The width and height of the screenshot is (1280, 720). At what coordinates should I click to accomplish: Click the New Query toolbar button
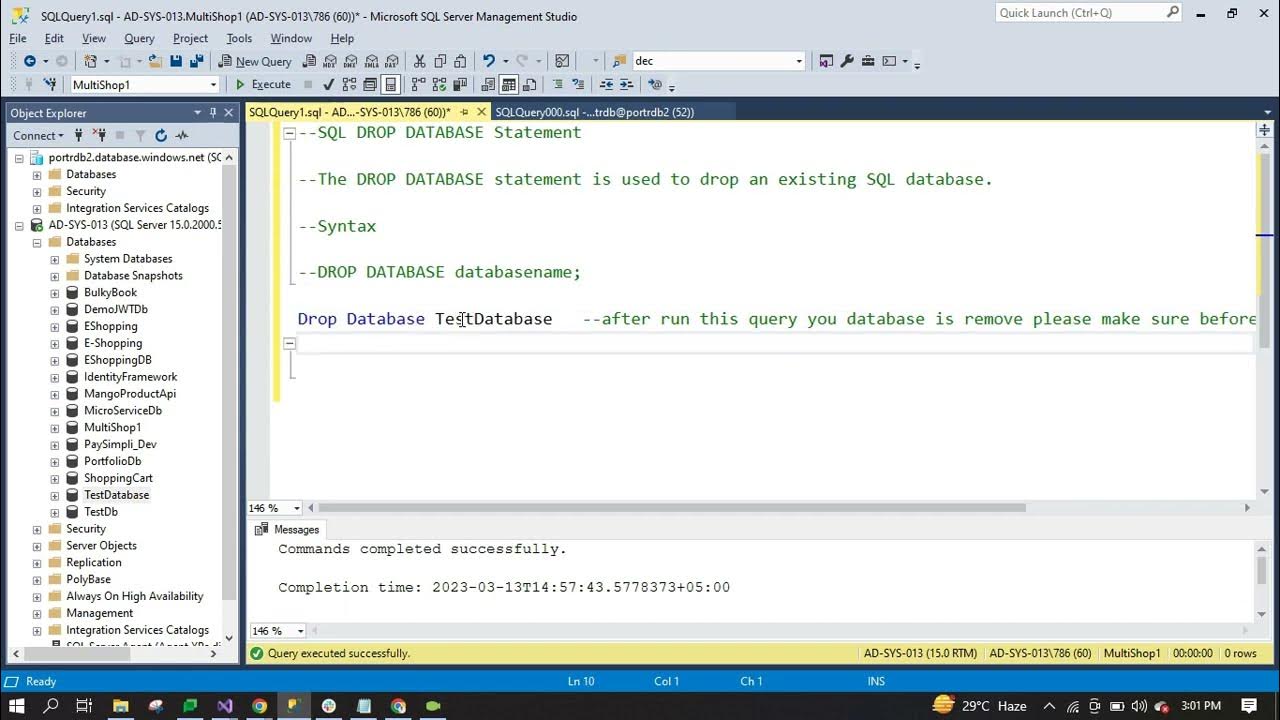256,61
